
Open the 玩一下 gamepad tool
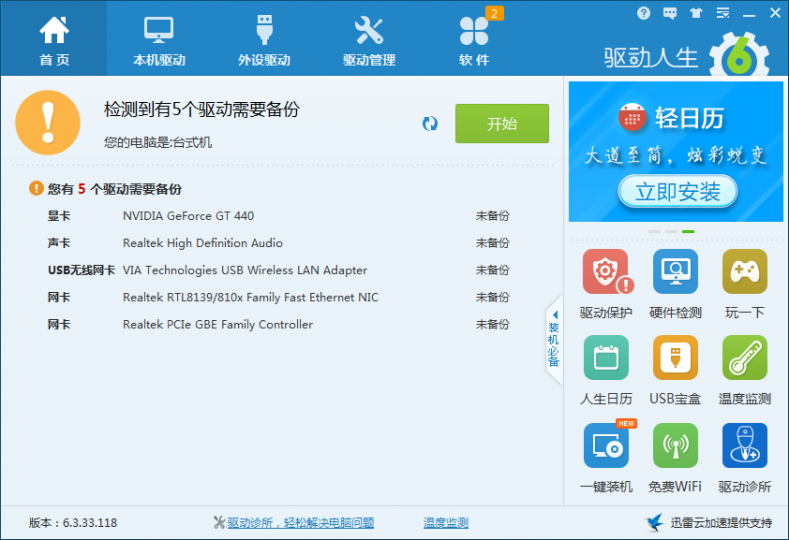point(745,284)
